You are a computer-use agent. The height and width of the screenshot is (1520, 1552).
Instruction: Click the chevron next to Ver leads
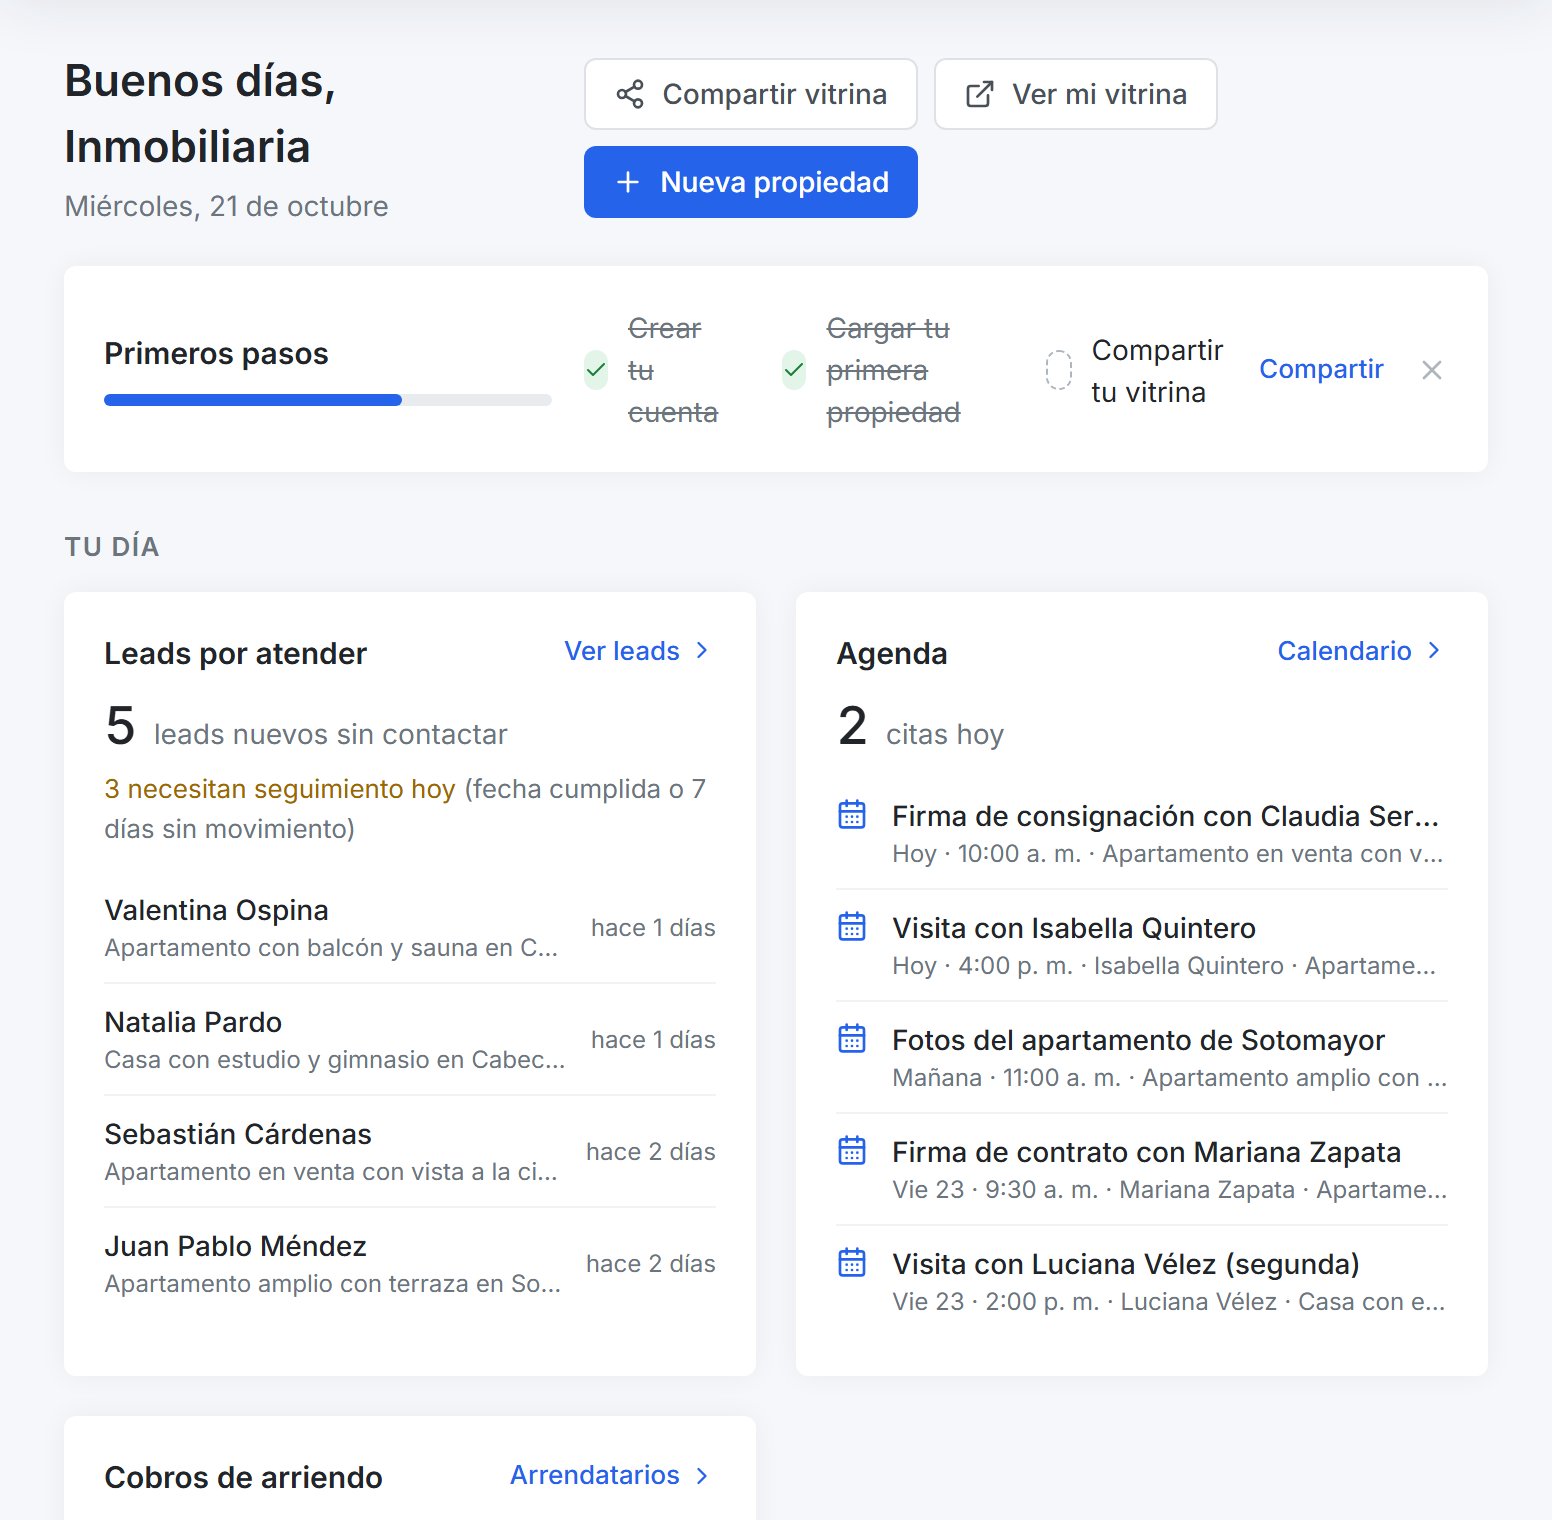point(702,651)
